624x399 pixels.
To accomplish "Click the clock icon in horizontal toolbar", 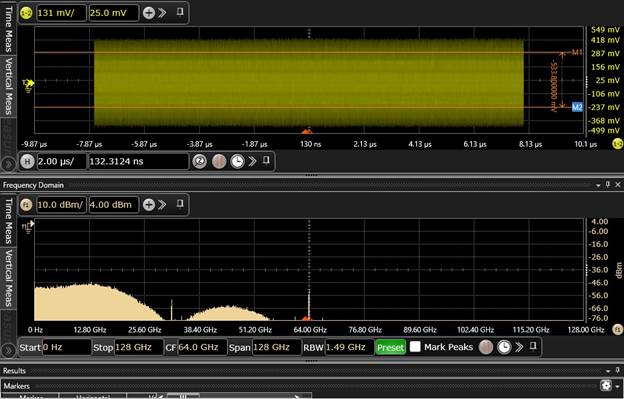I will pos(237,162).
